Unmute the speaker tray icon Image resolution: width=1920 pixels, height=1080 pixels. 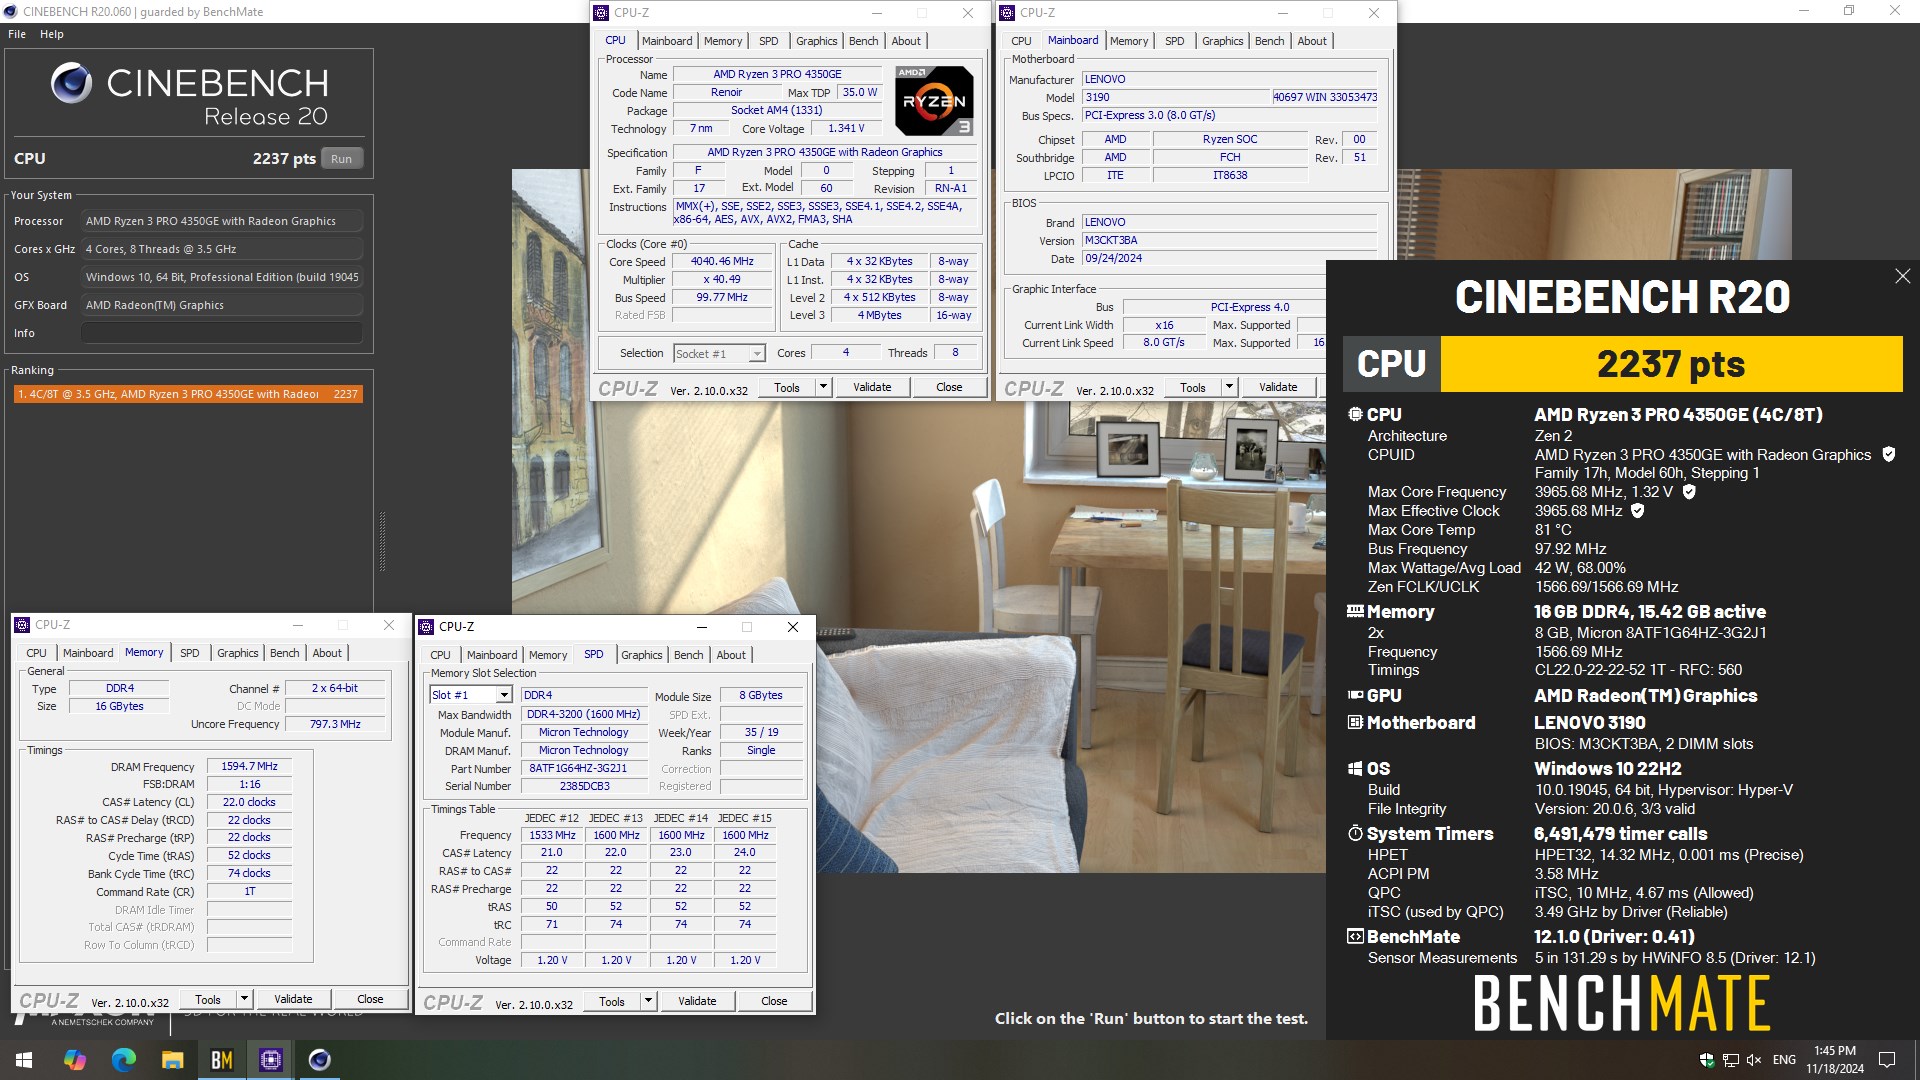tap(1754, 1060)
